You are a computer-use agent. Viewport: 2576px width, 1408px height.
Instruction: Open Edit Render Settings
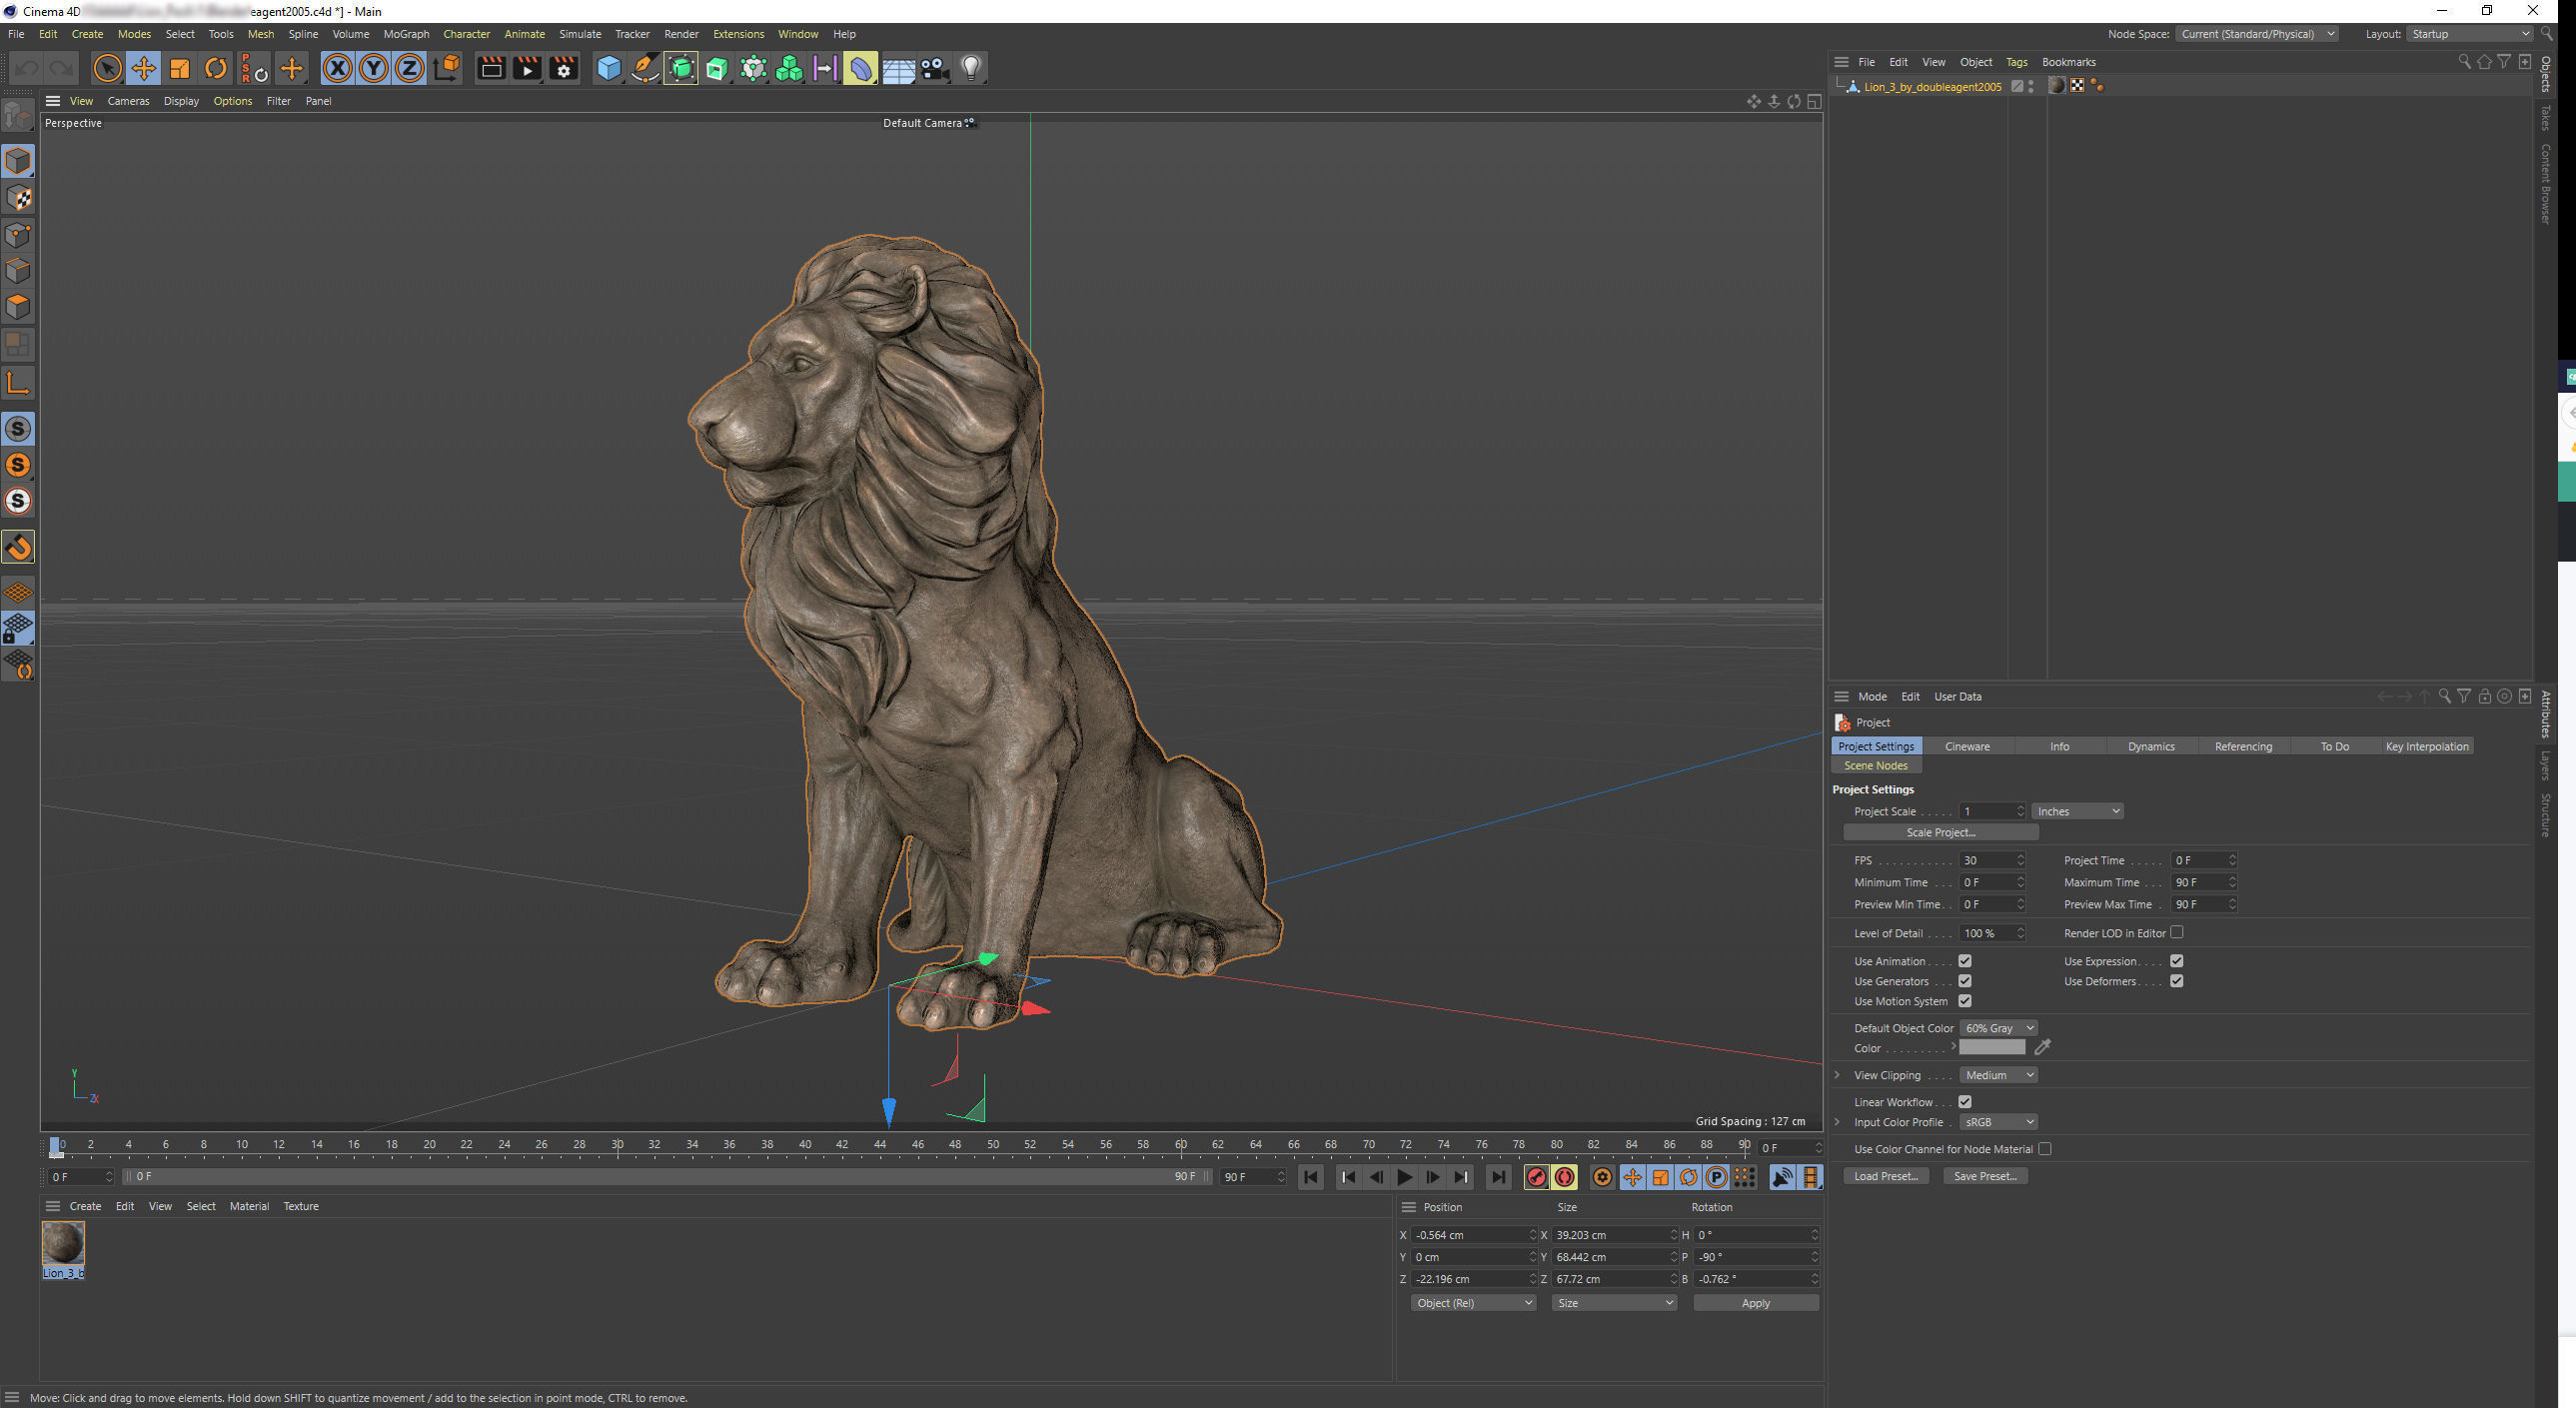(x=563, y=68)
